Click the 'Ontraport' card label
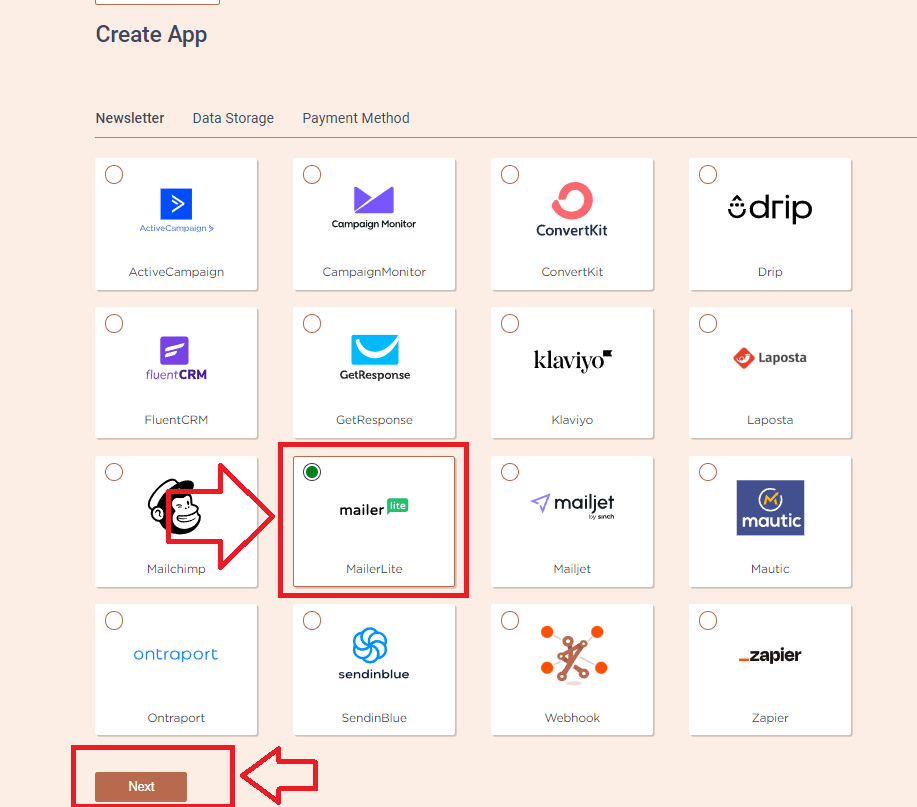Viewport: 917px width, 807px height. (176, 718)
